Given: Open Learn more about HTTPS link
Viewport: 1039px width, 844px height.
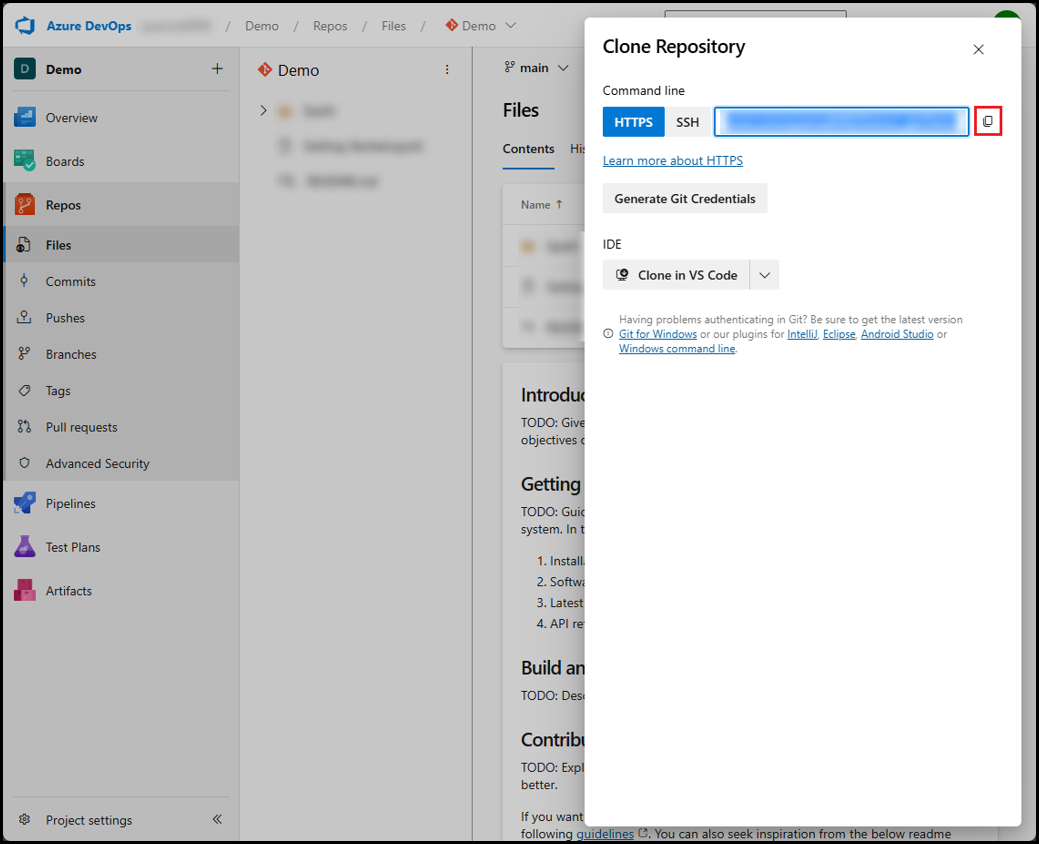Looking at the screenshot, I should [673, 160].
